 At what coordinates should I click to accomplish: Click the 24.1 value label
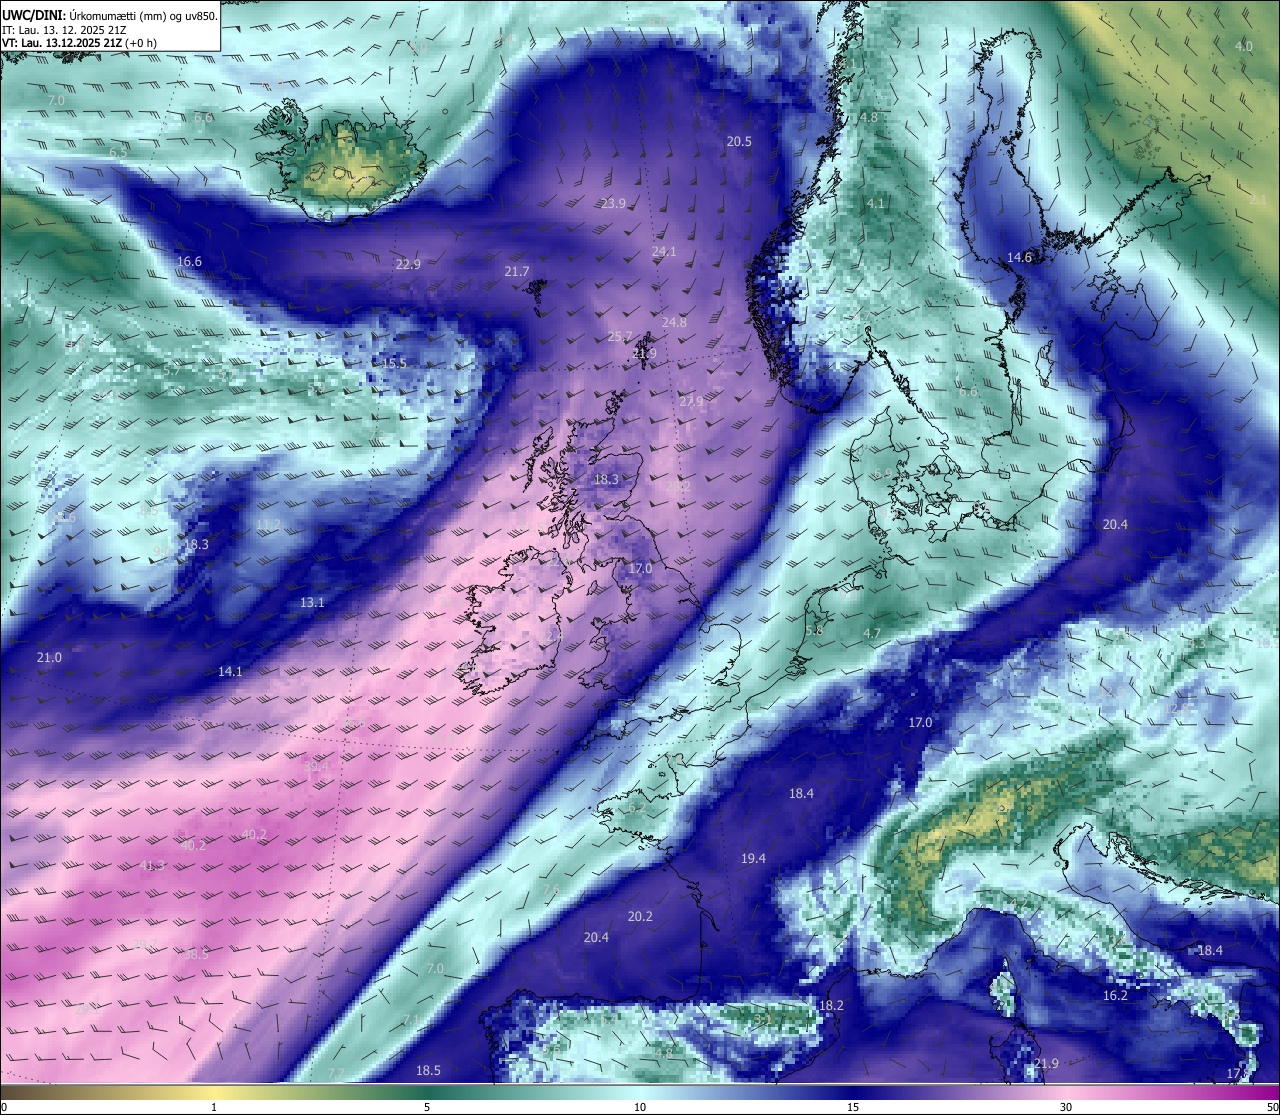[x=664, y=252]
